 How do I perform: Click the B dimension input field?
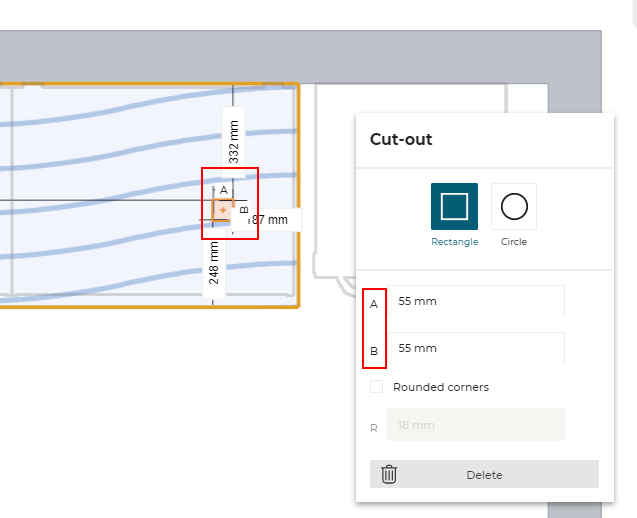coord(476,348)
